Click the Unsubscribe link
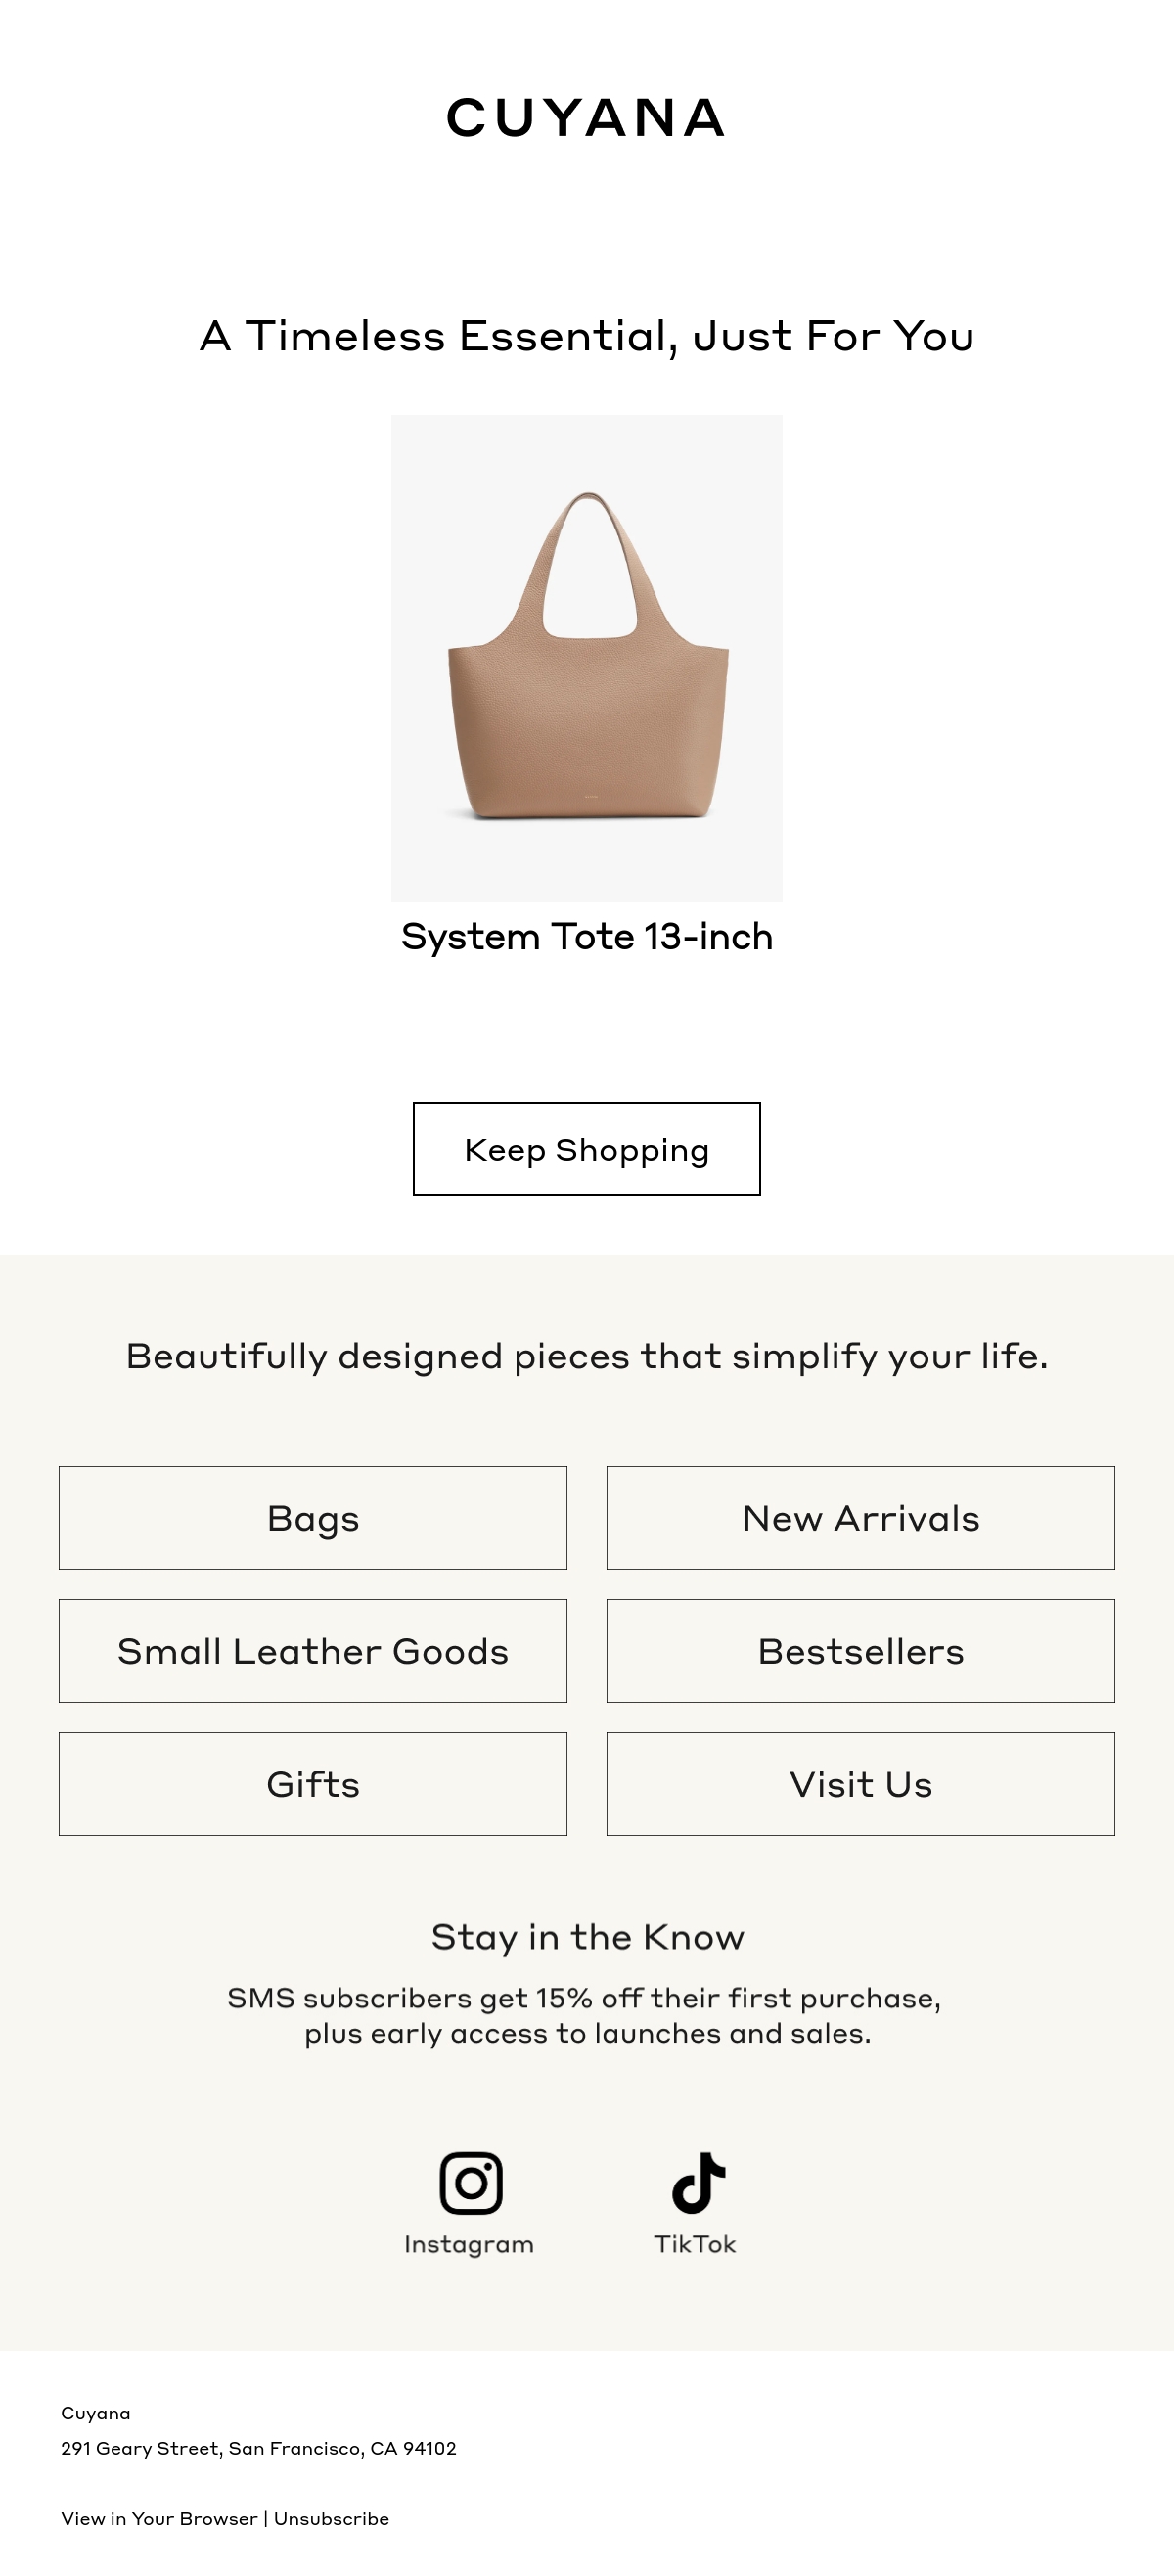This screenshot has height=2576, width=1174. [331, 2519]
